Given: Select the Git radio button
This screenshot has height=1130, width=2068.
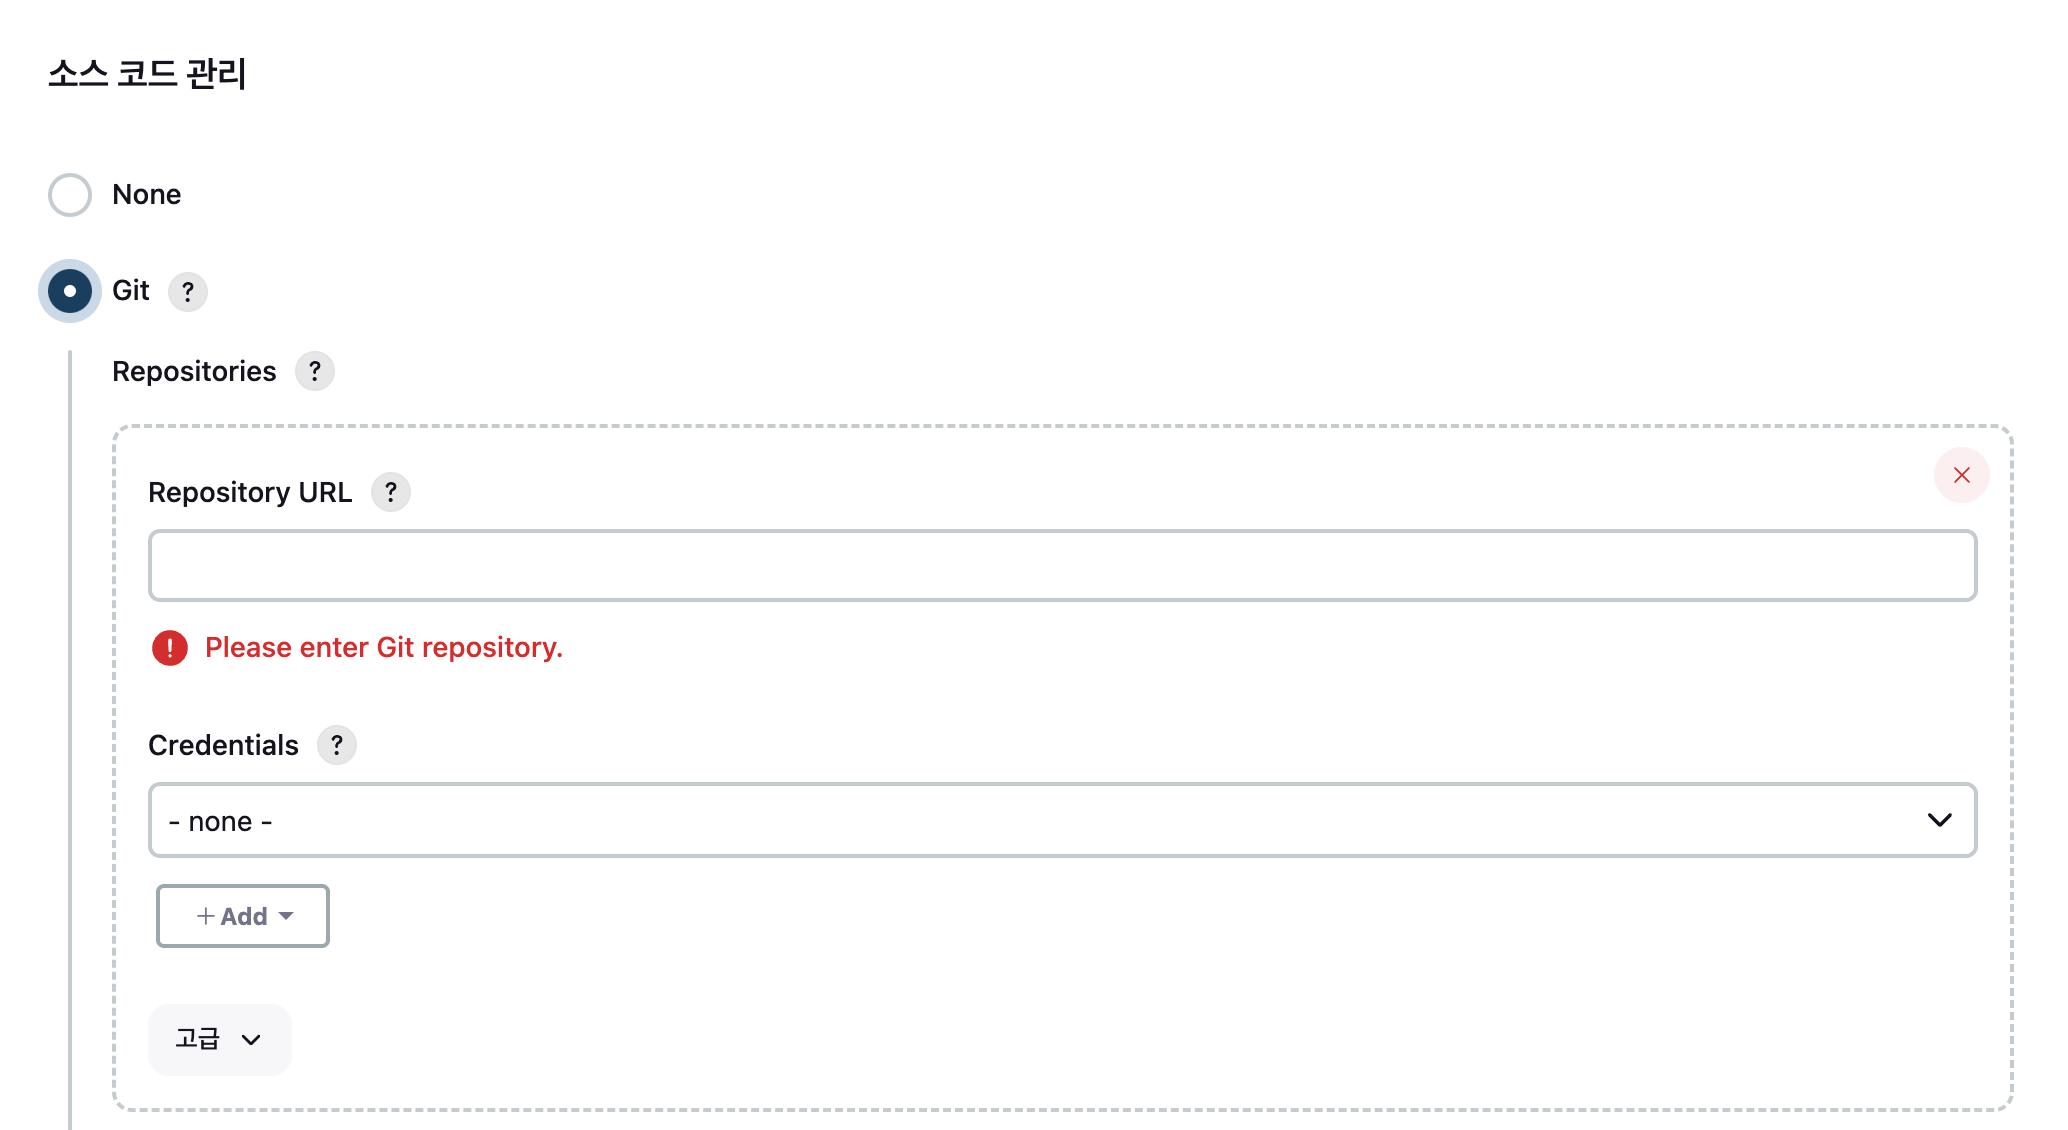Looking at the screenshot, I should pos(70,291).
